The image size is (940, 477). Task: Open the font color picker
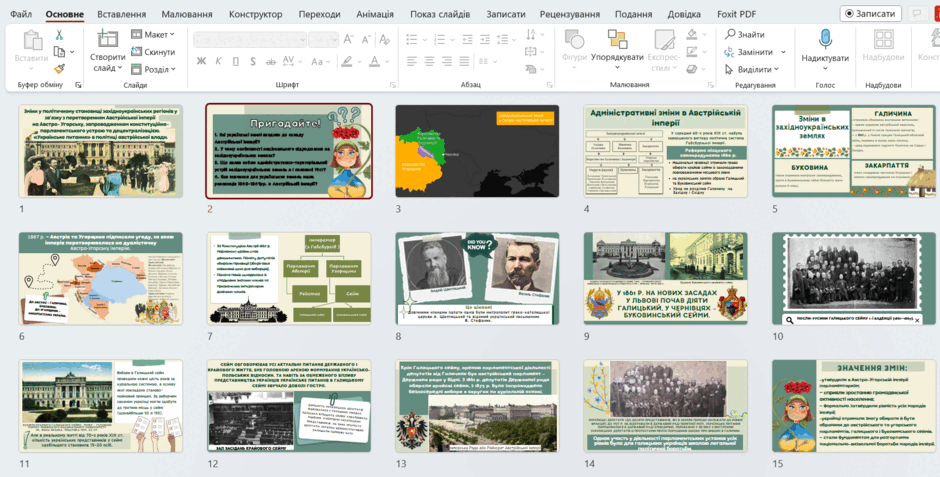pyautogui.click(x=388, y=61)
